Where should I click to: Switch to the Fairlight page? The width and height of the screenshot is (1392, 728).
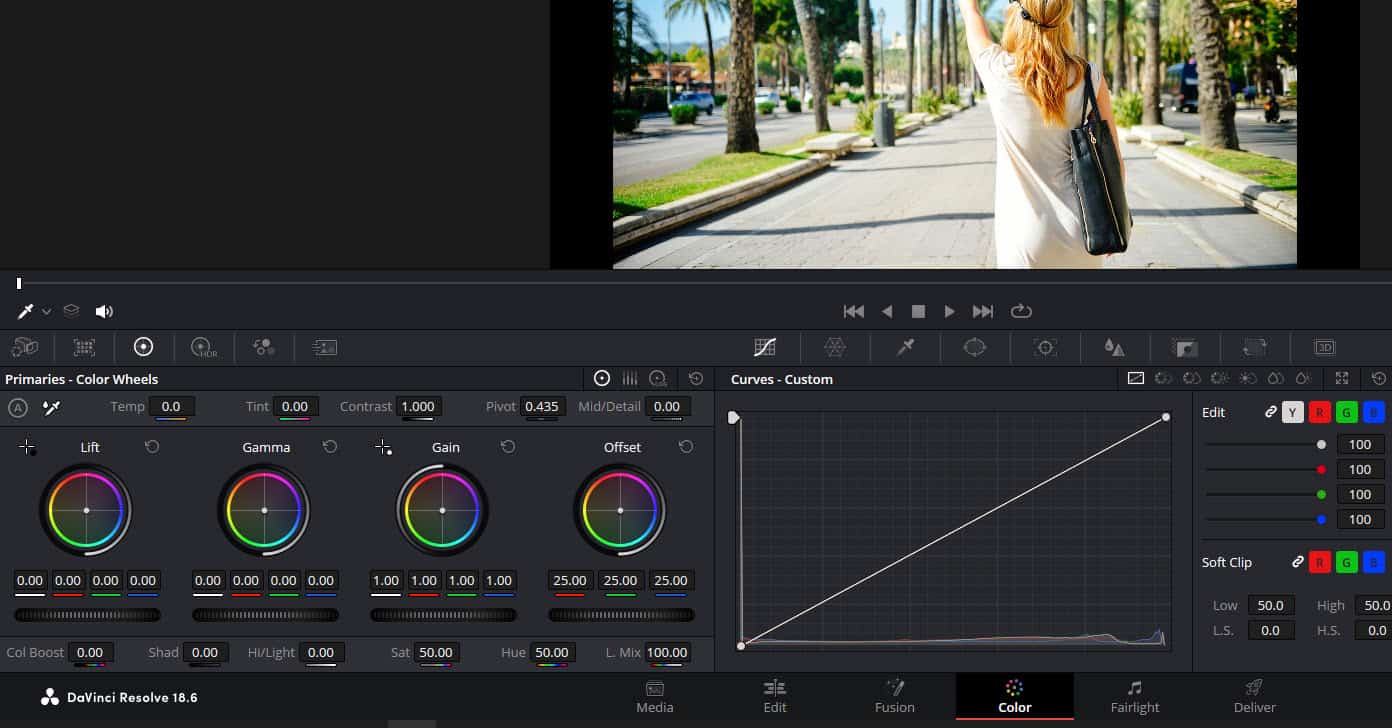click(x=1134, y=697)
